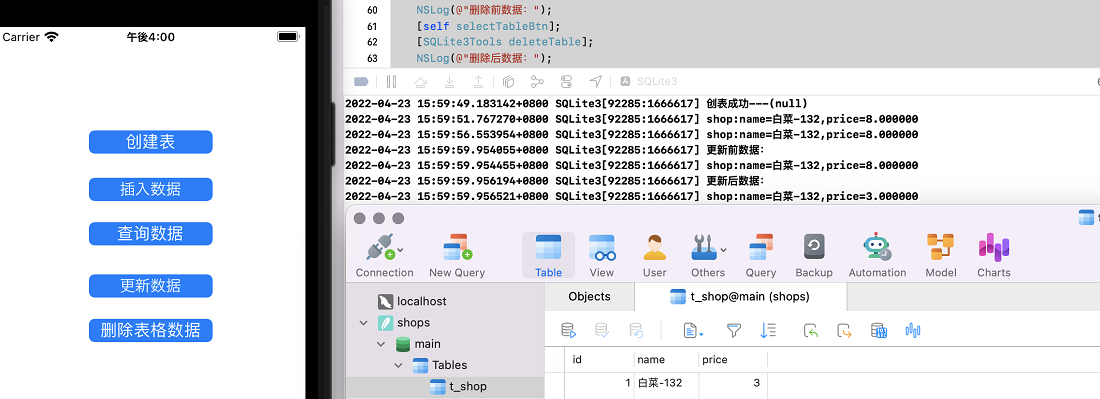This screenshot has height=399, width=1100.
Task: Open the User management icon
Action: (x=655, y=256)
